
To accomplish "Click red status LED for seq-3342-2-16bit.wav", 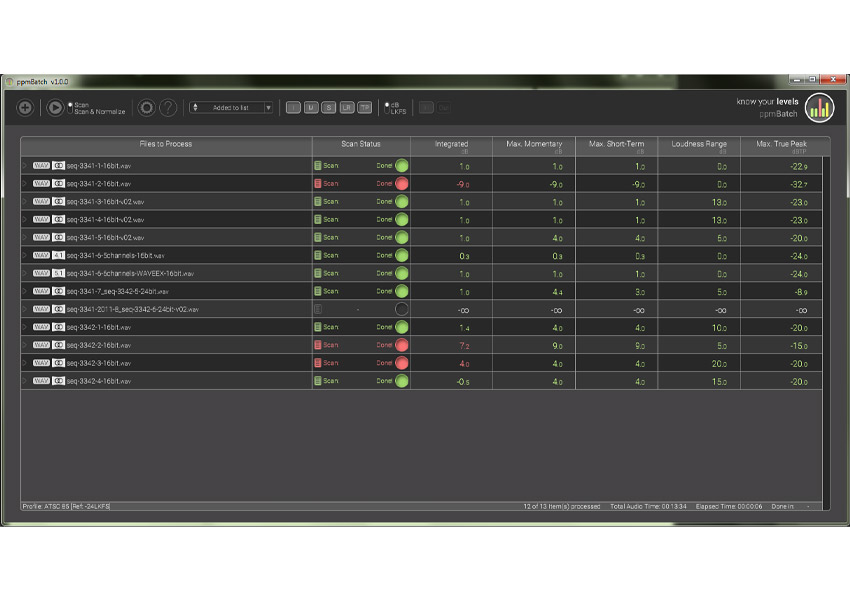I will 402,345.
